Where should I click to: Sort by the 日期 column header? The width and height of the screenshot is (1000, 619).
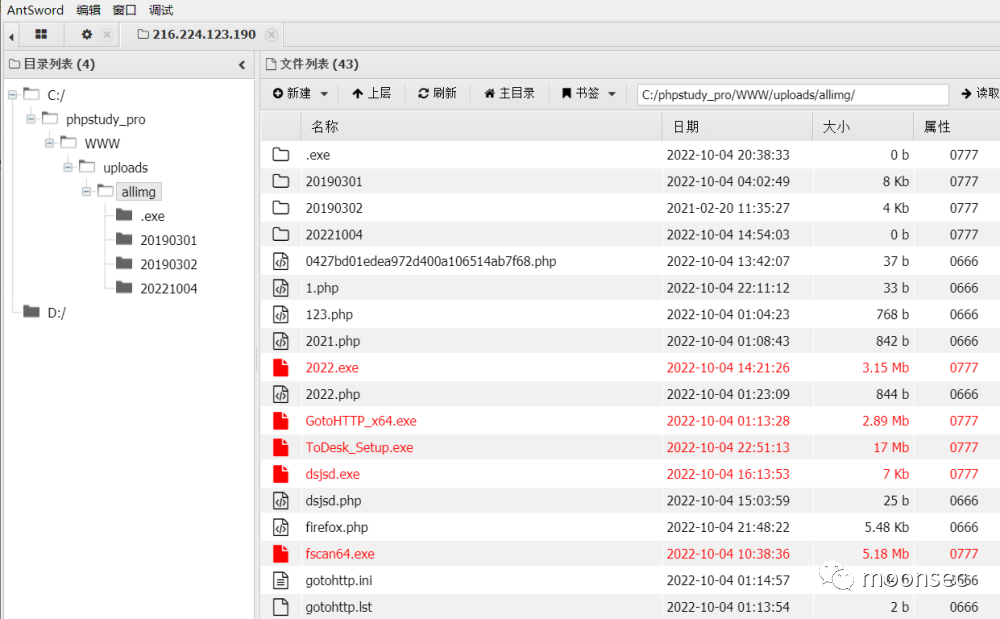[737, 126]
